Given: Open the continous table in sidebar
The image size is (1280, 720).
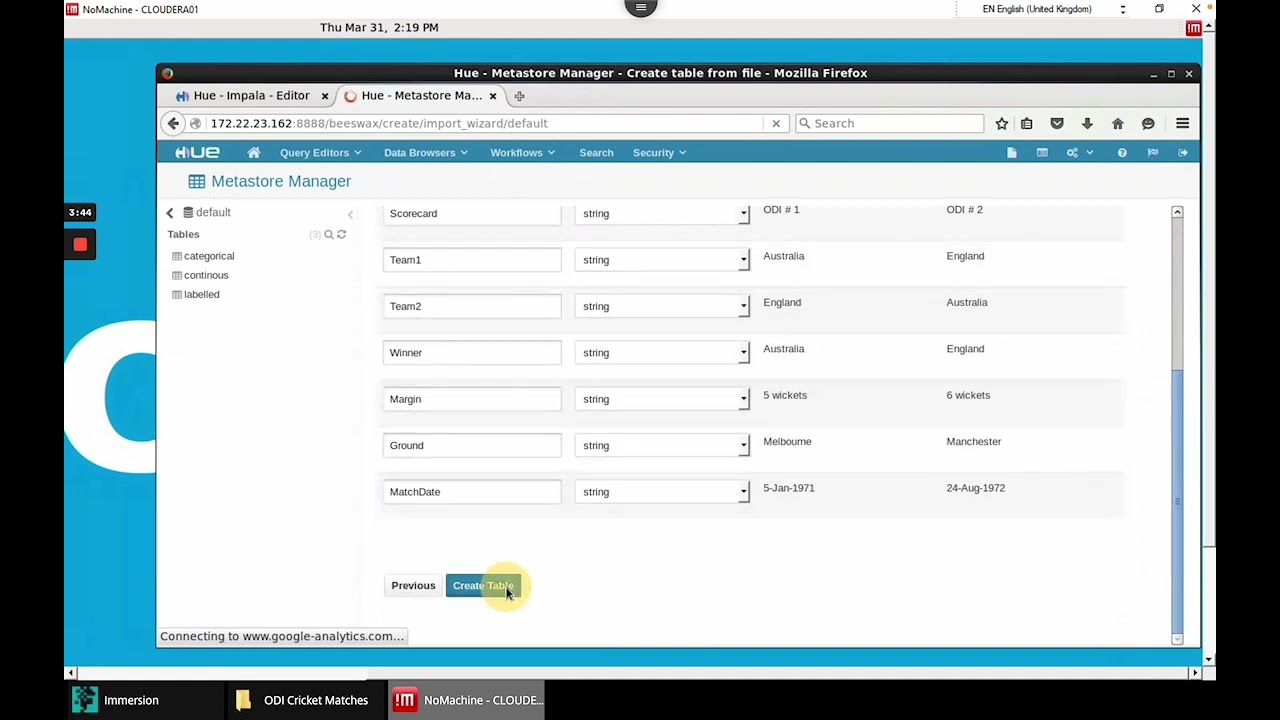Looking at the screenshot, I should pyautogui.click(x=206, y=275).
